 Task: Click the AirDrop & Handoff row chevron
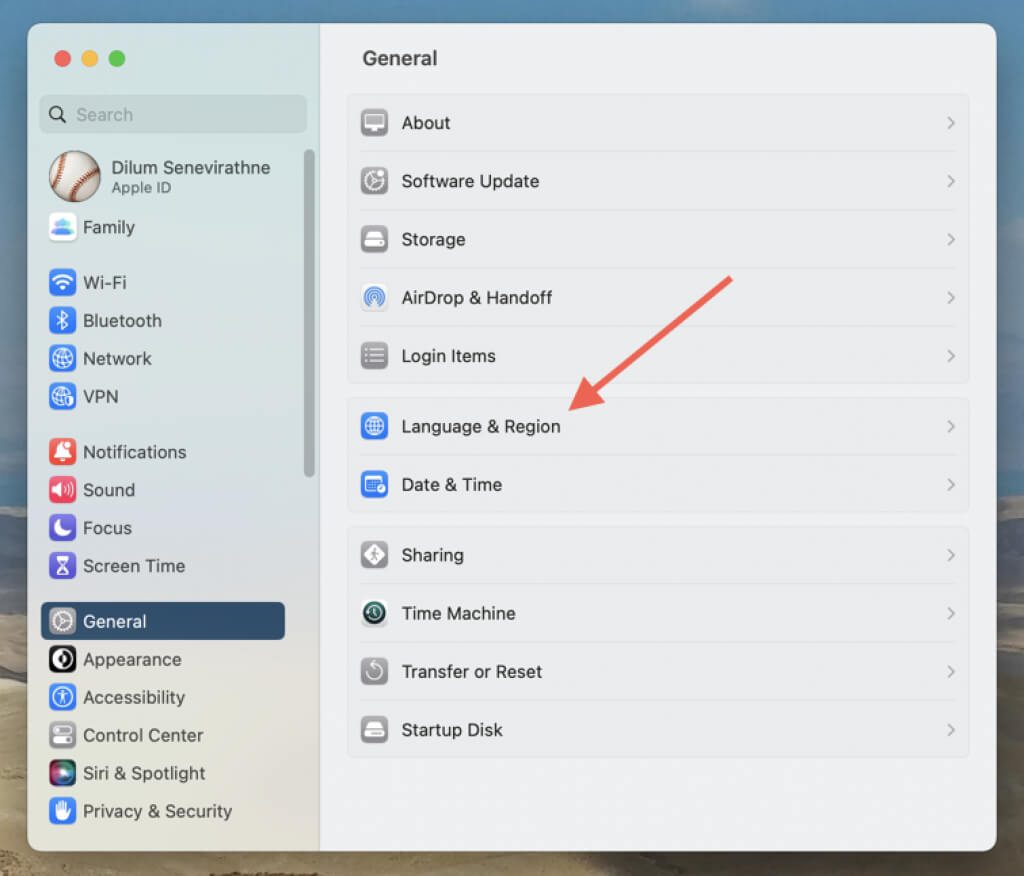(x=951, y=297)
